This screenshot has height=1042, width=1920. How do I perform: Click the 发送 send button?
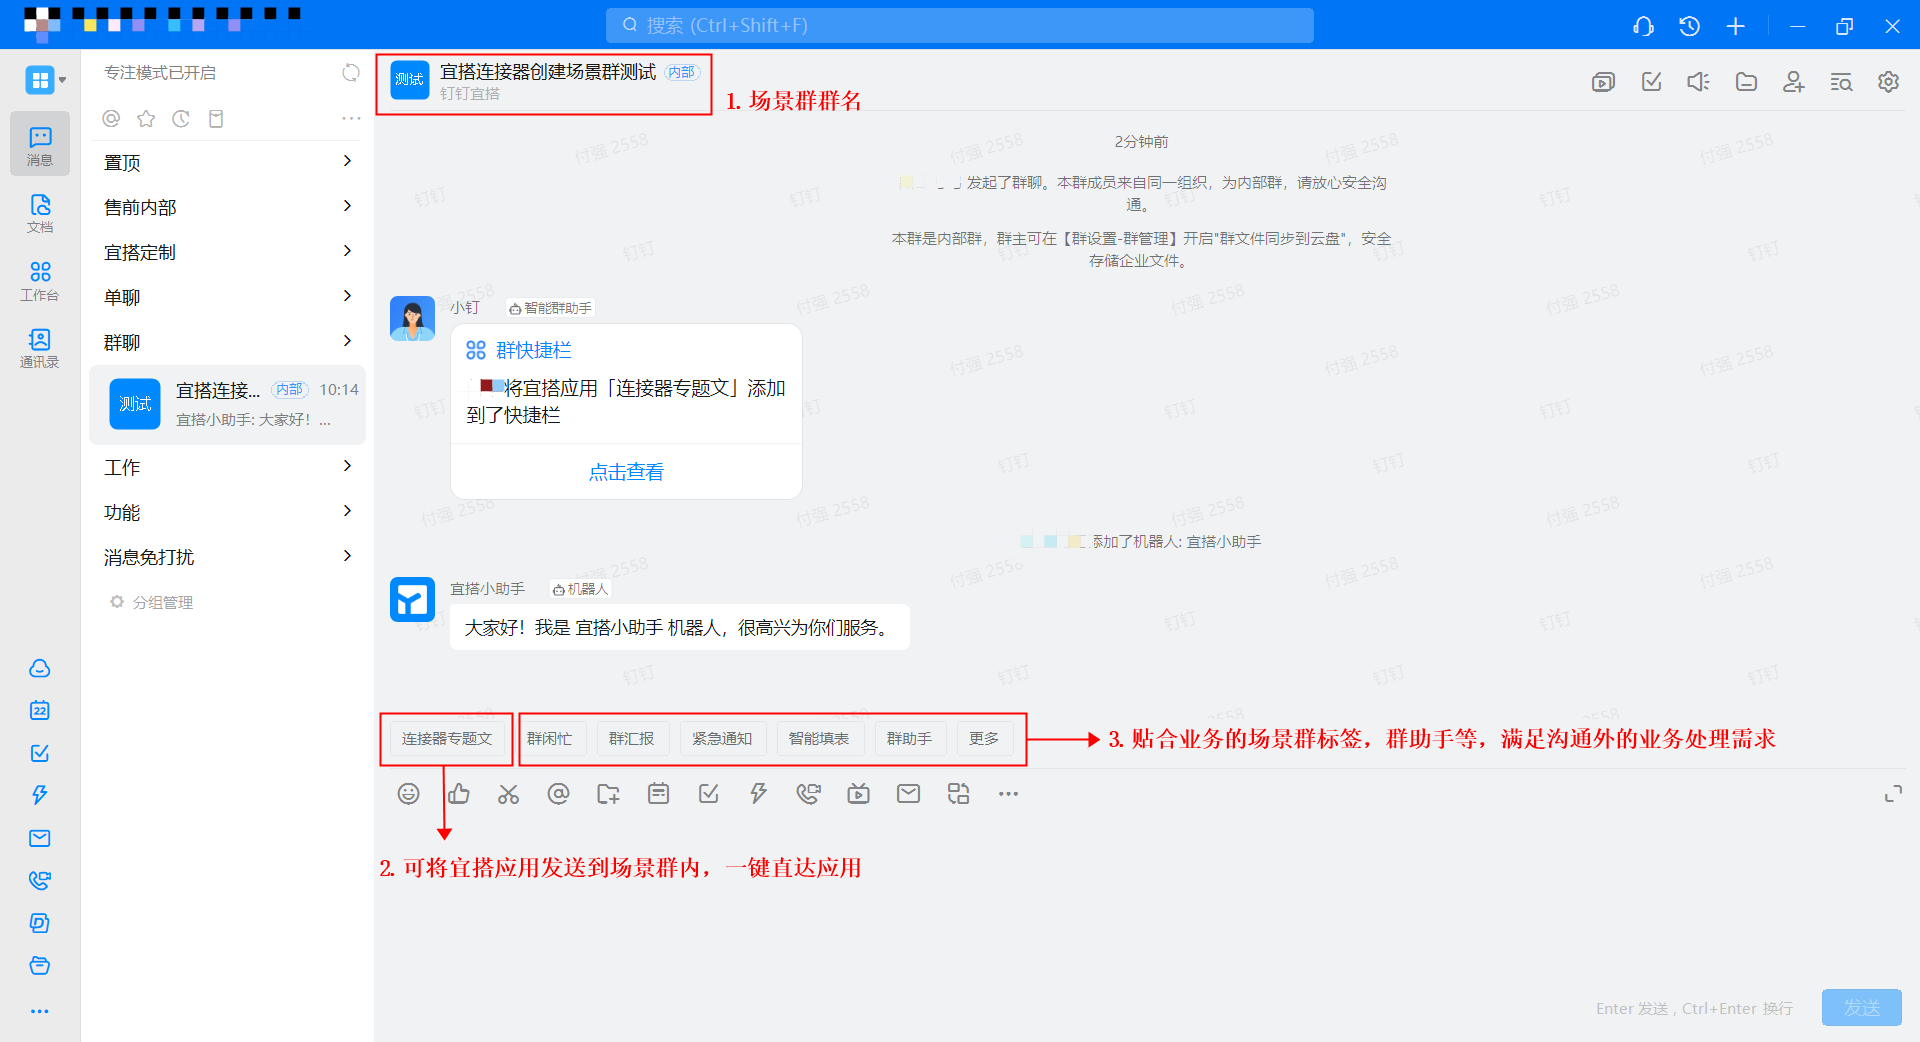pos(1861,1008)
